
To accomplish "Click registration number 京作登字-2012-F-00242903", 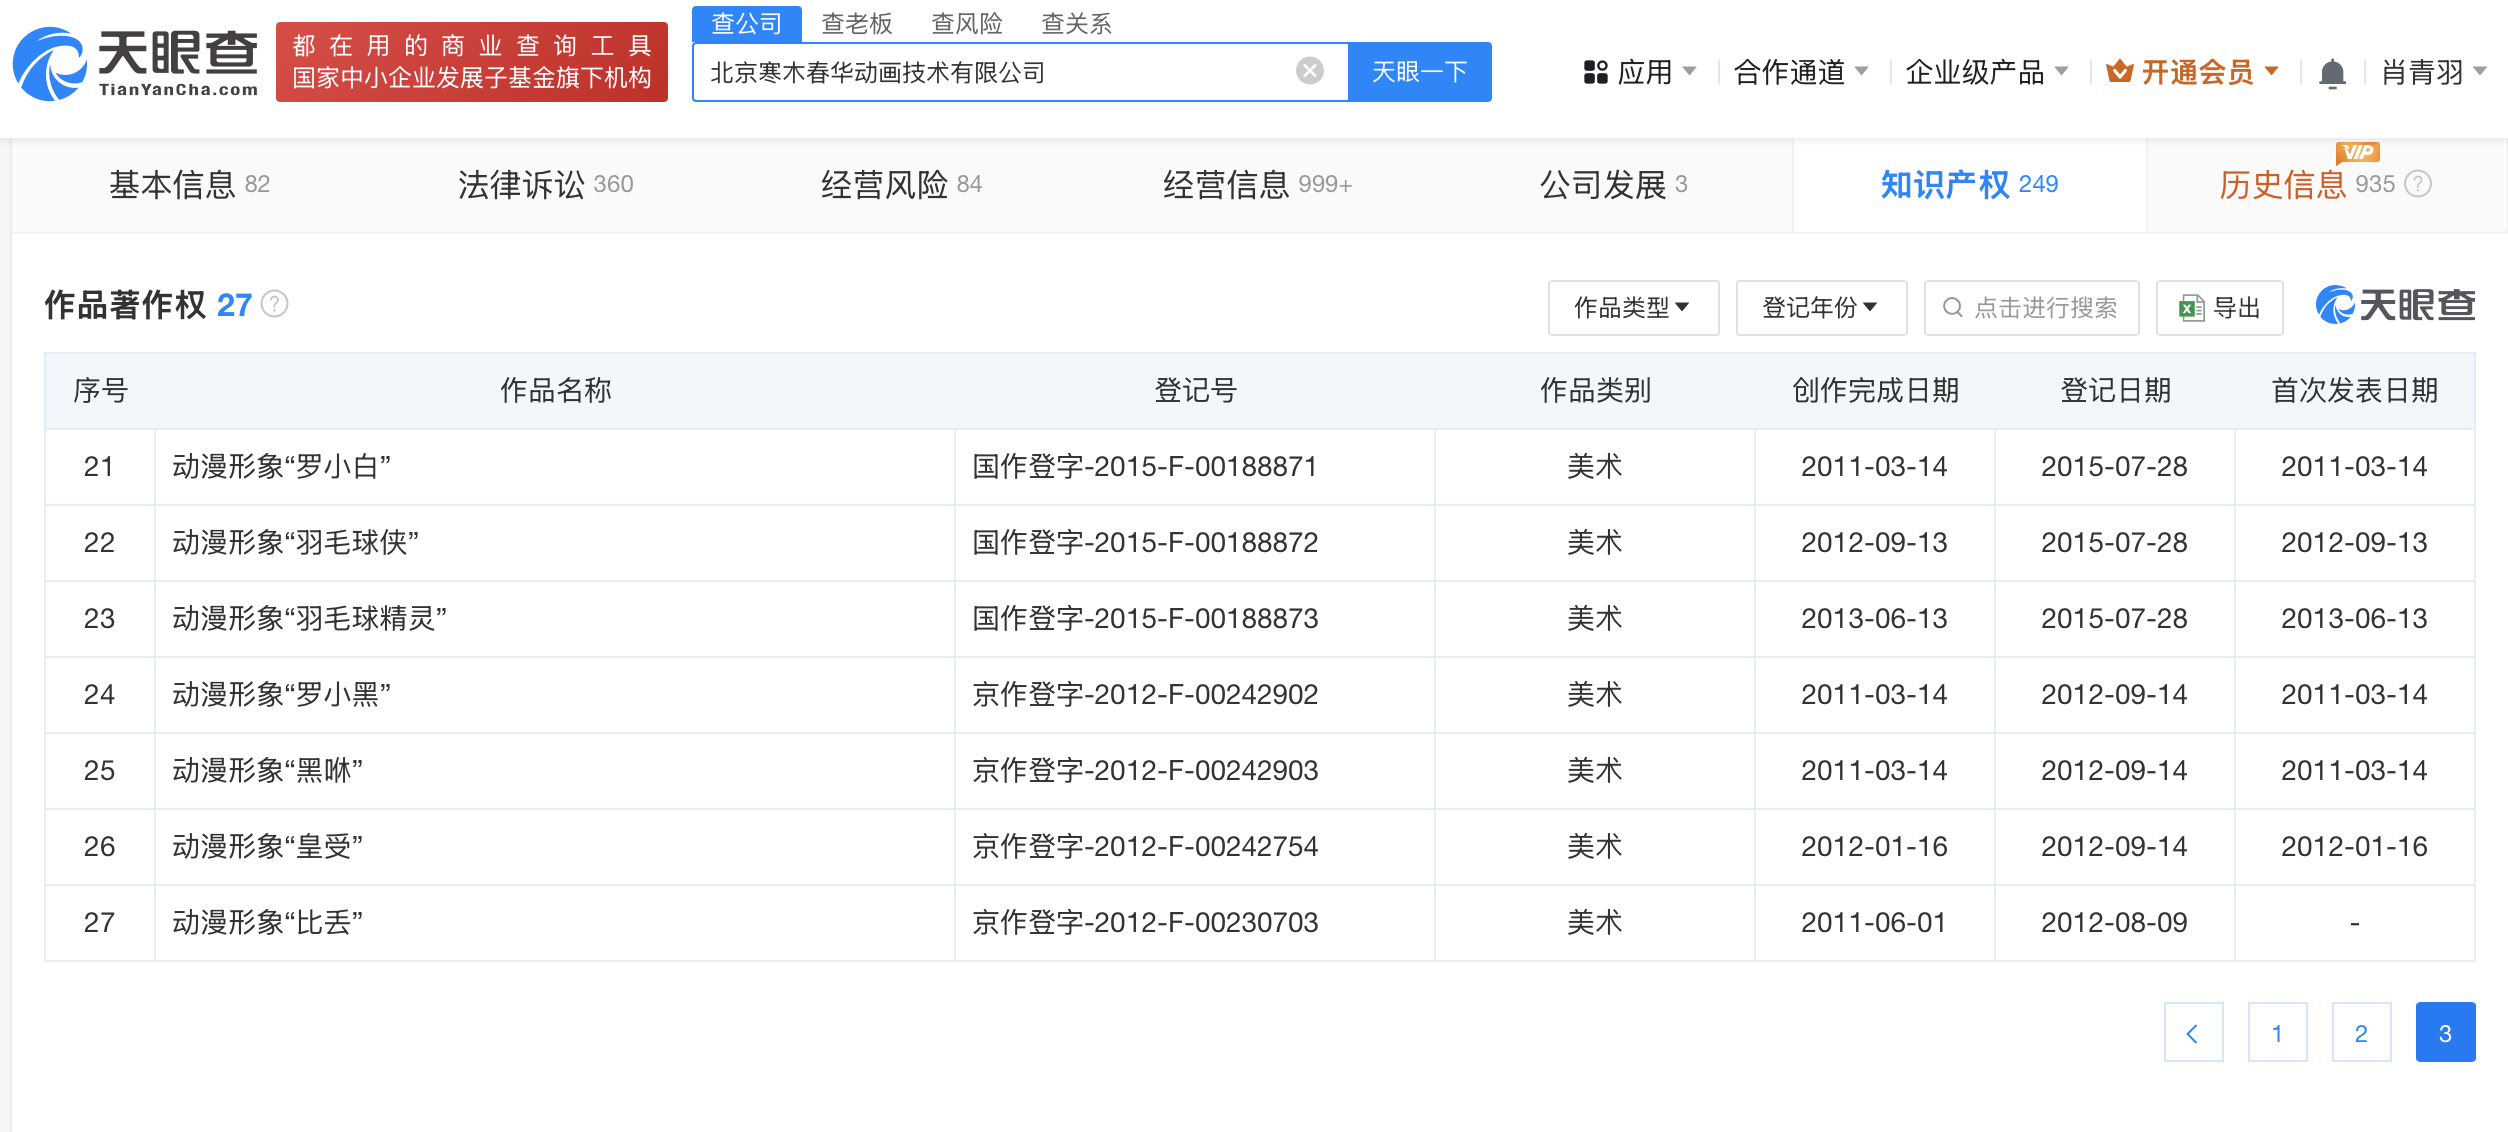I will pos(1145,771).
